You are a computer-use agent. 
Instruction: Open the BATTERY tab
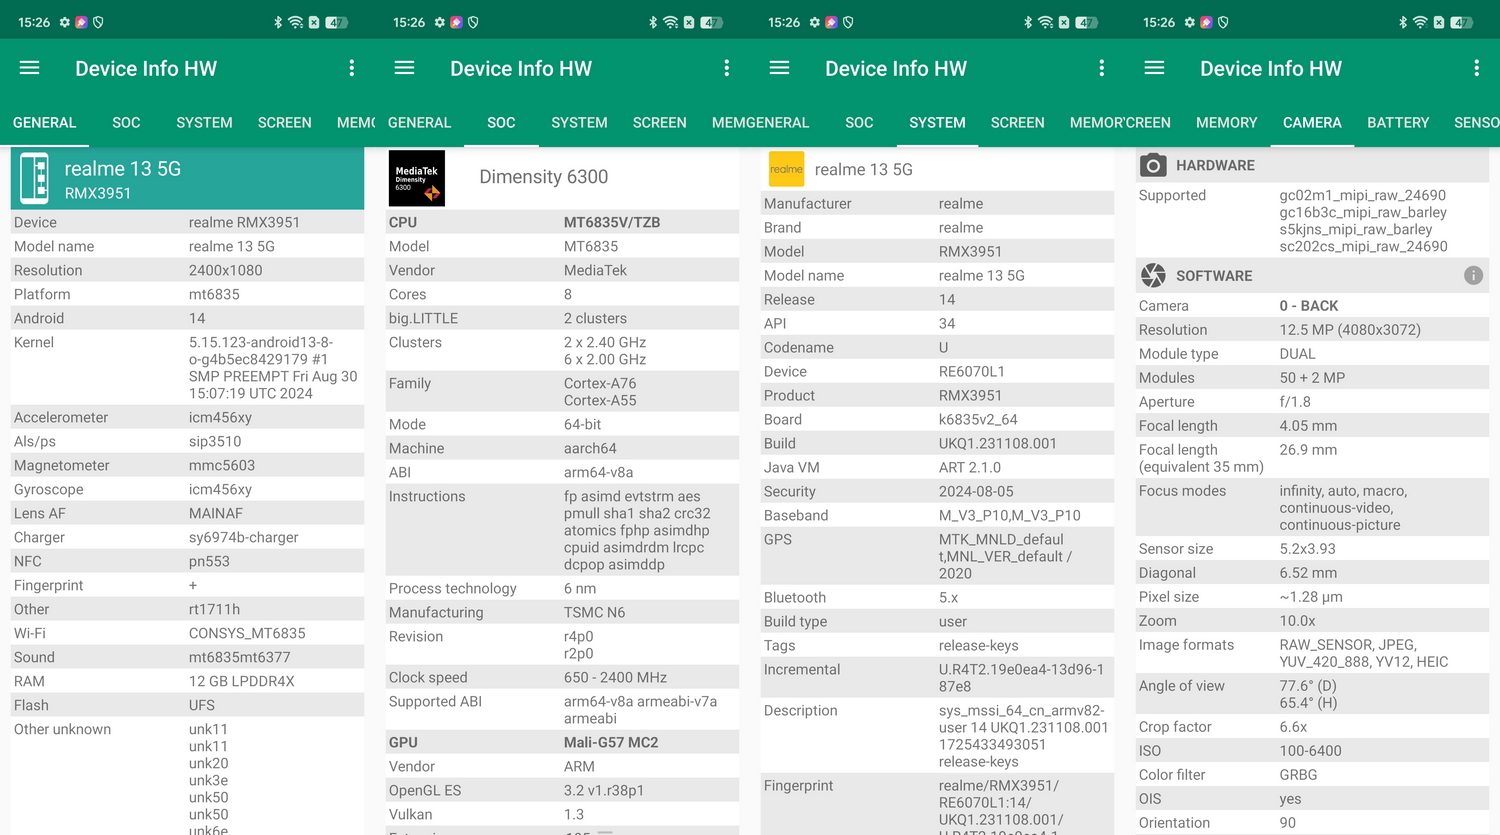click(x=1398, y=122)
